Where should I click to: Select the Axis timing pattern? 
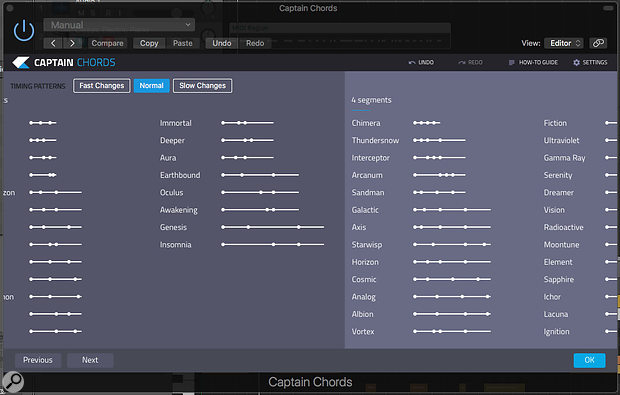pos(359,227)
